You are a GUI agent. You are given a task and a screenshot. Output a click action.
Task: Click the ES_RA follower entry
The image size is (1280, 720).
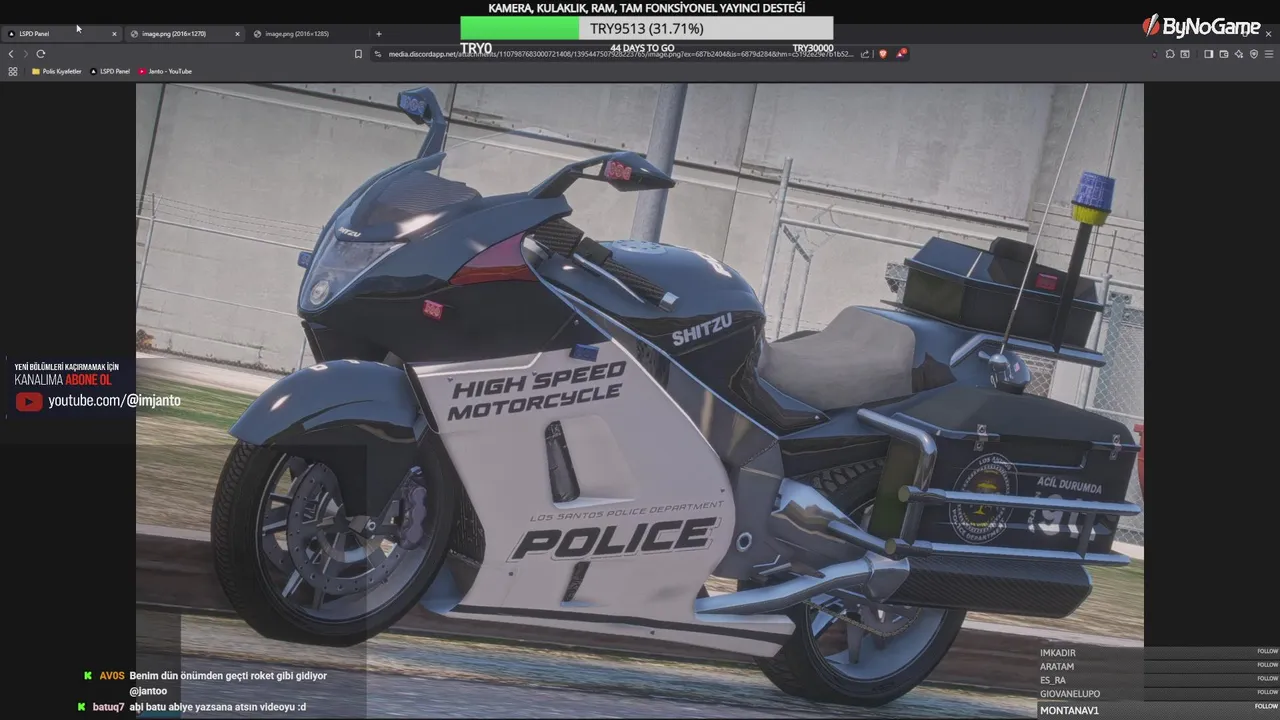[x=1053, y=680]
